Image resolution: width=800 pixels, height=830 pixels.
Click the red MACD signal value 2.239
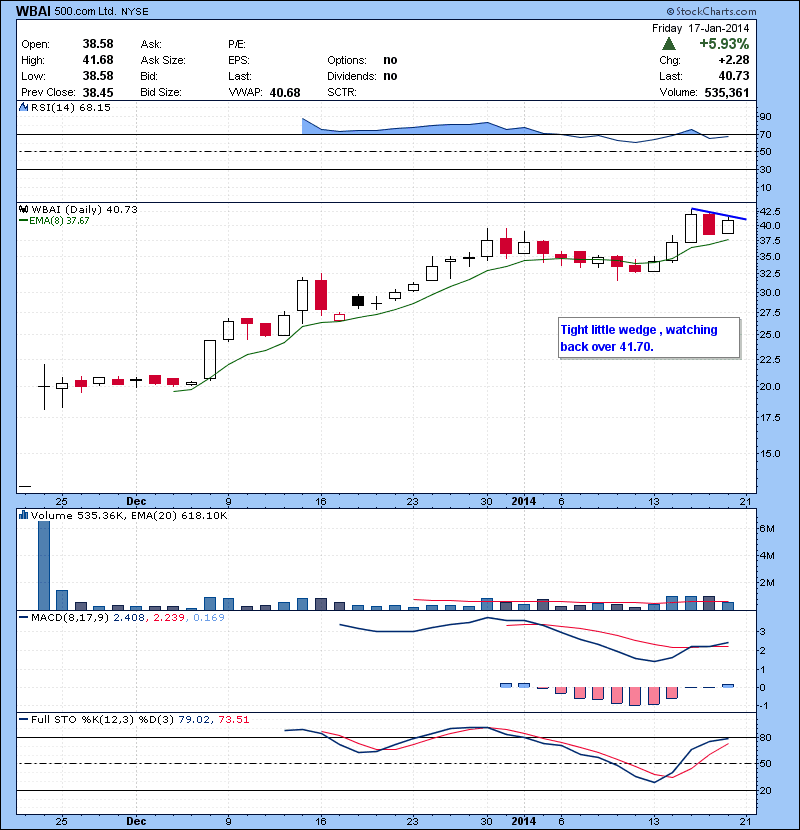[x=169, y=617]
